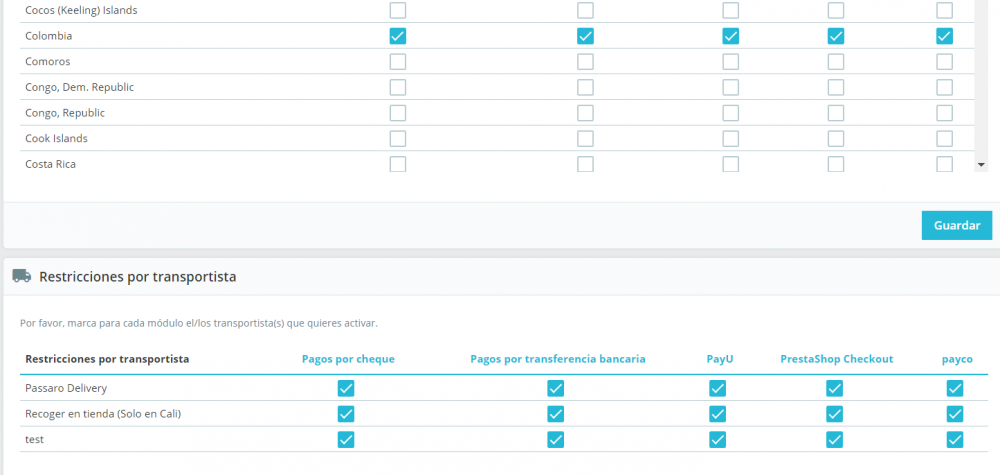Uncheck test carrier for PrestaShop Checkout
Image resolution: width=1000 pixels, height=475 pixels.
pos(834,439)
